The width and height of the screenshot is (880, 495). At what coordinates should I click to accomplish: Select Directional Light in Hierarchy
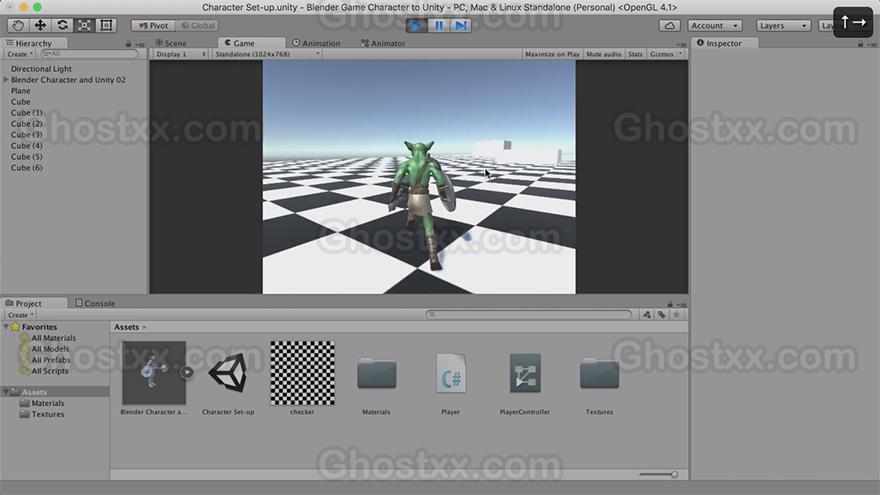[x=41, y=68]
